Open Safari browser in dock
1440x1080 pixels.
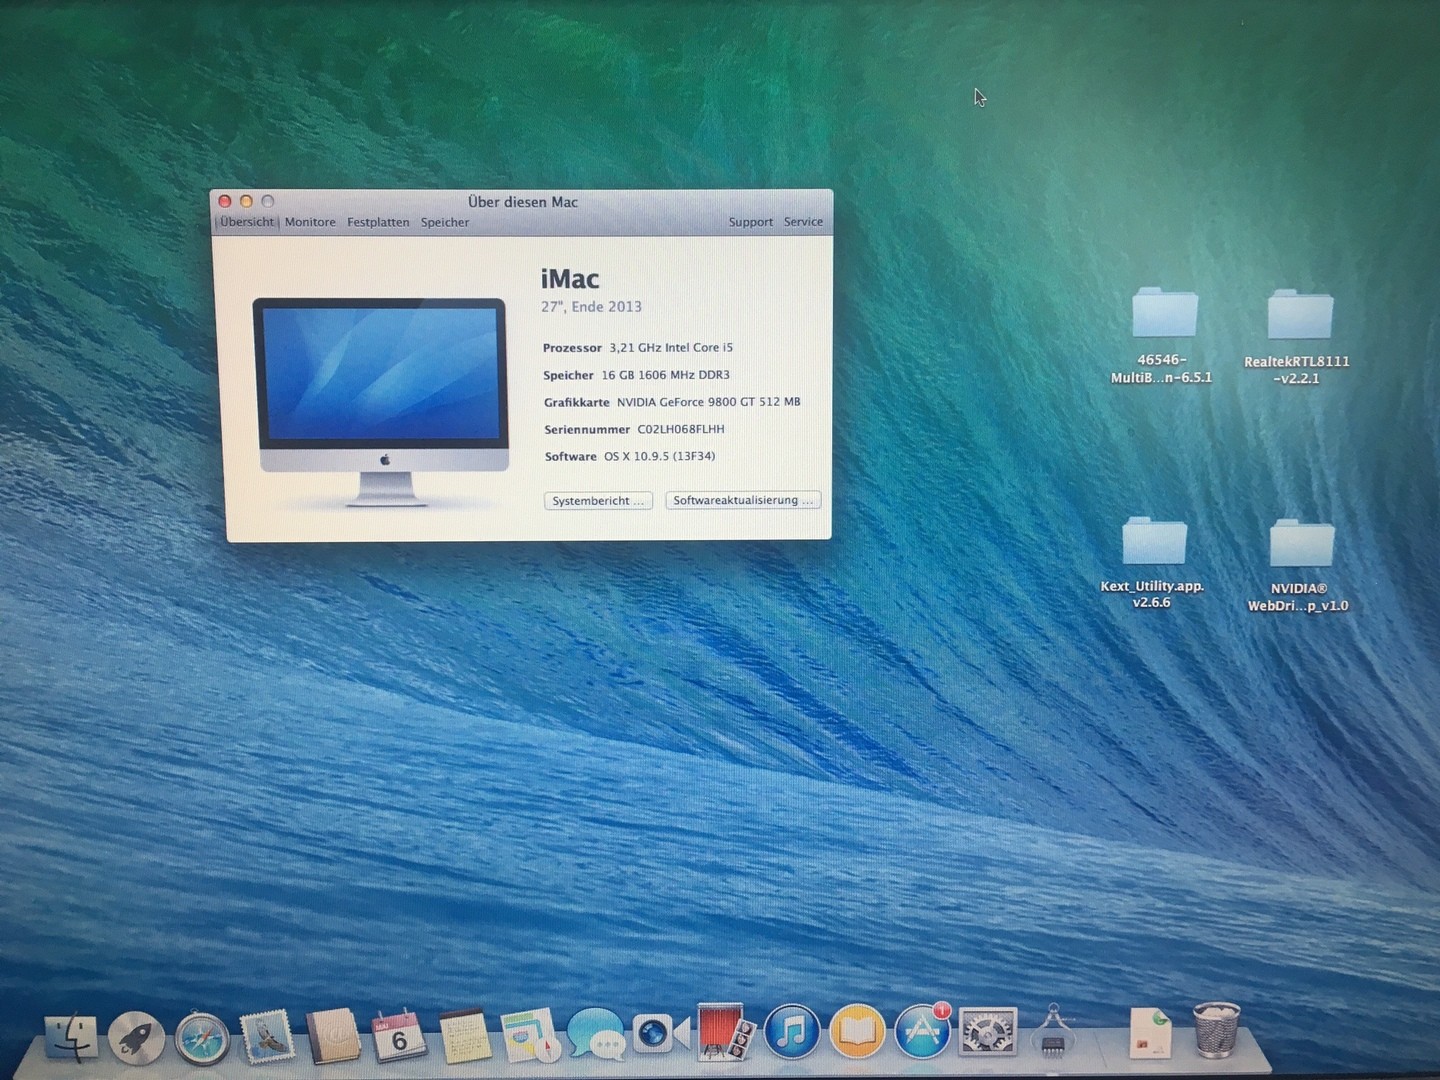[x=201, y=1037]
